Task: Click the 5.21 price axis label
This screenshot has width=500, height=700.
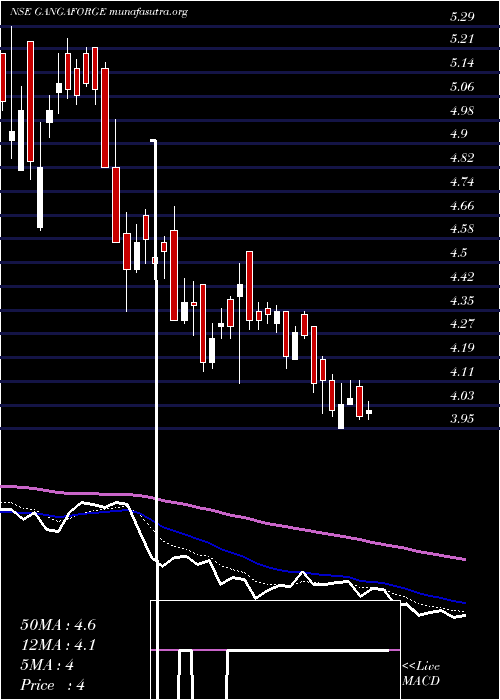Action: (x=462, y=39)
